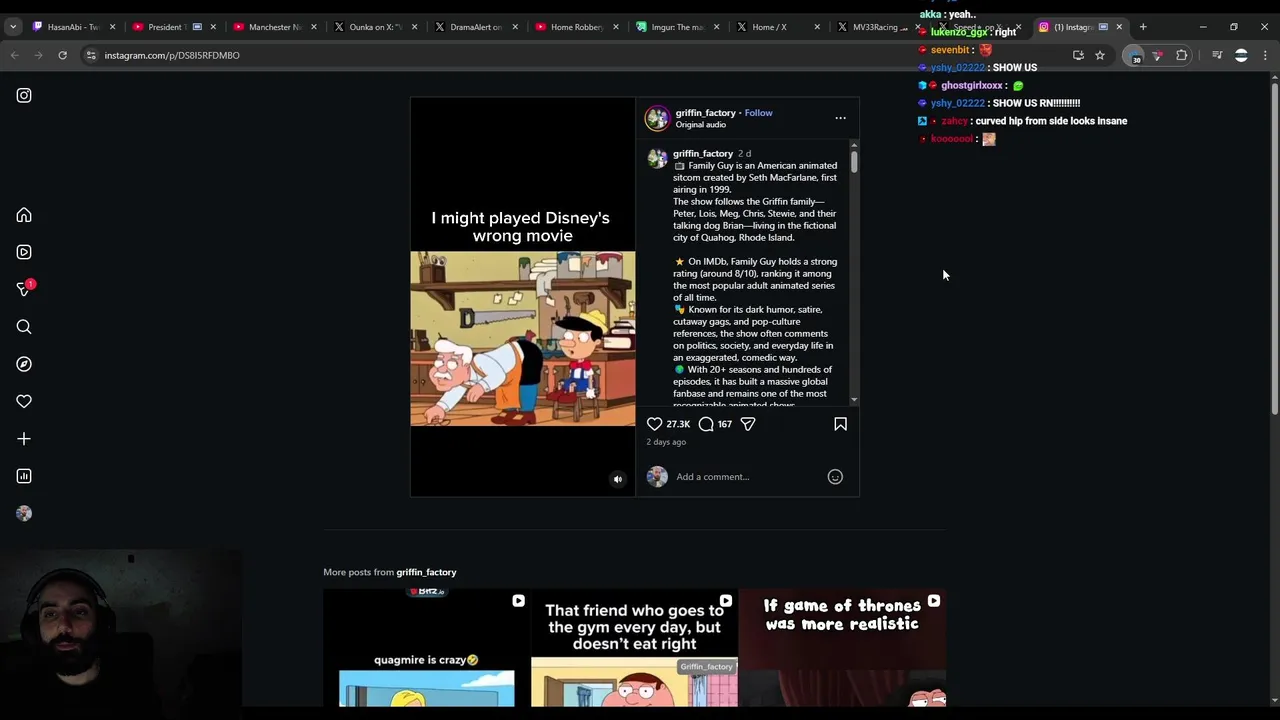Open caption author griffin_factory link

(702, 154)
